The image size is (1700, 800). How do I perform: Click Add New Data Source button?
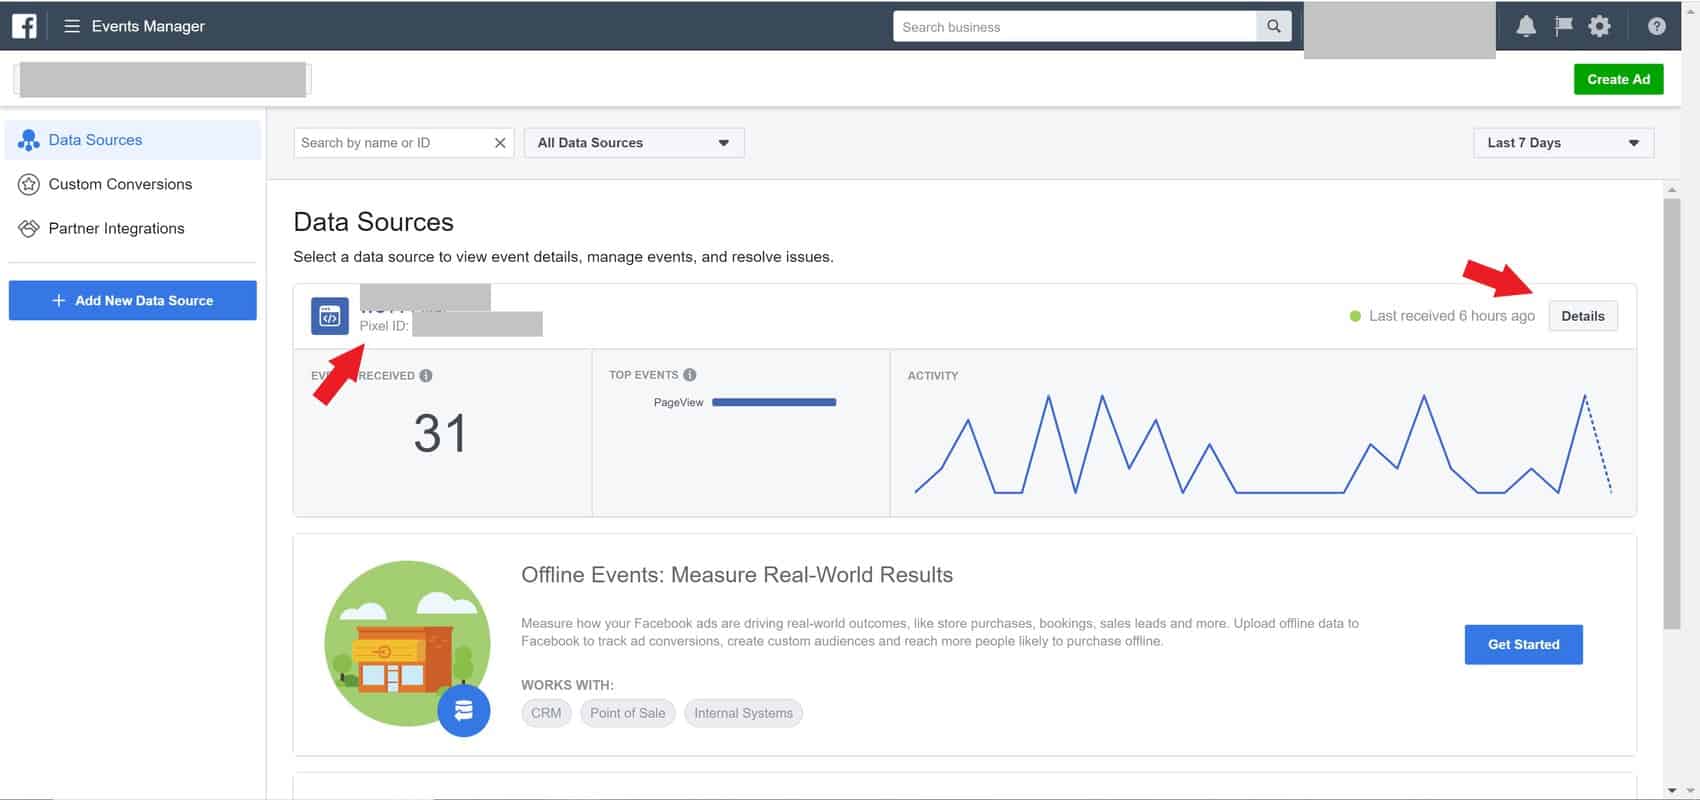click(133, 300)
